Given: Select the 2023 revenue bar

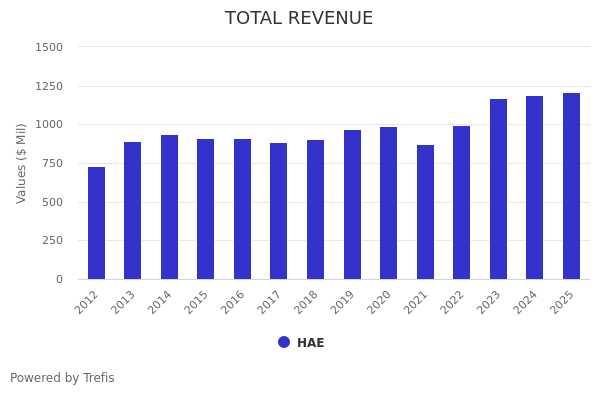Looking at the screenshot, I should point(498,189).
